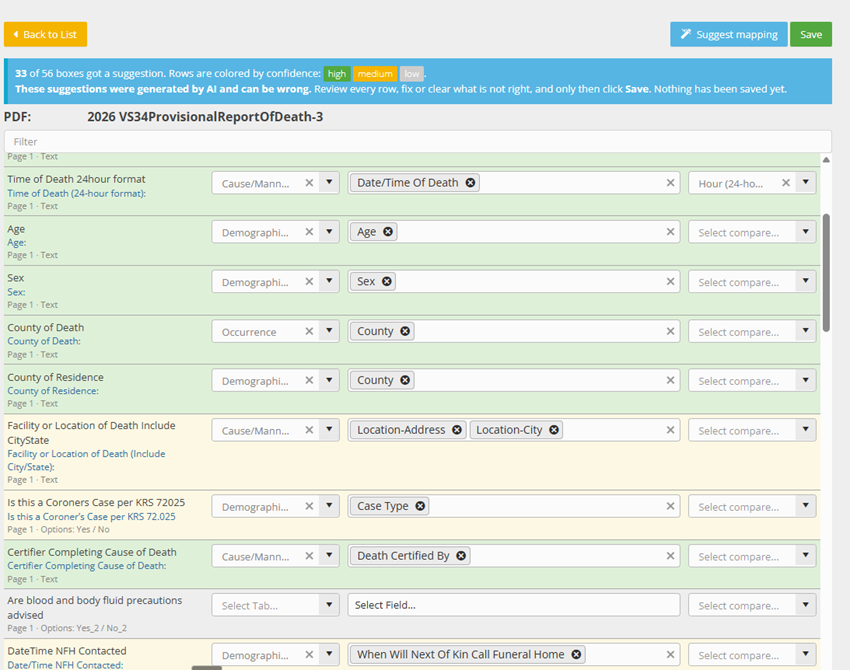Image resolution: width=850 pixels, height=670 pixels.
Task: Click 'Are blood and body fluid precautions advised' label
Action: pos(94,608)
